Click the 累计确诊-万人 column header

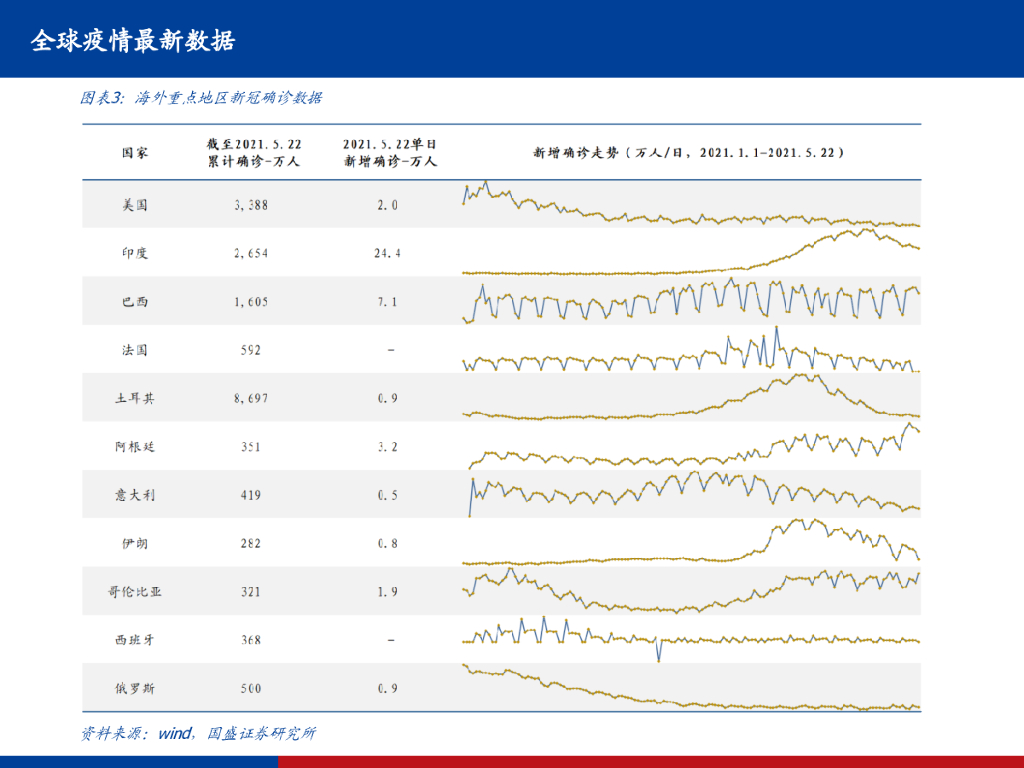253,153
